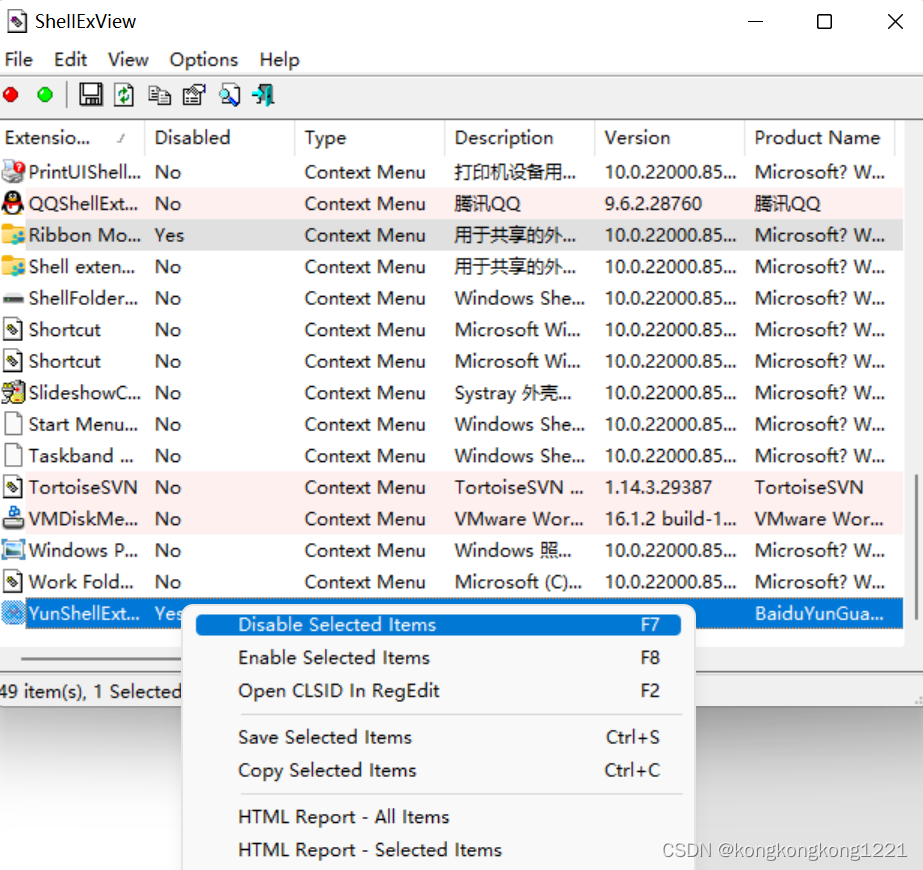Viewport: 923px width, 870px height.
Task: Open the Edit menu
Action: click(71, 59)
